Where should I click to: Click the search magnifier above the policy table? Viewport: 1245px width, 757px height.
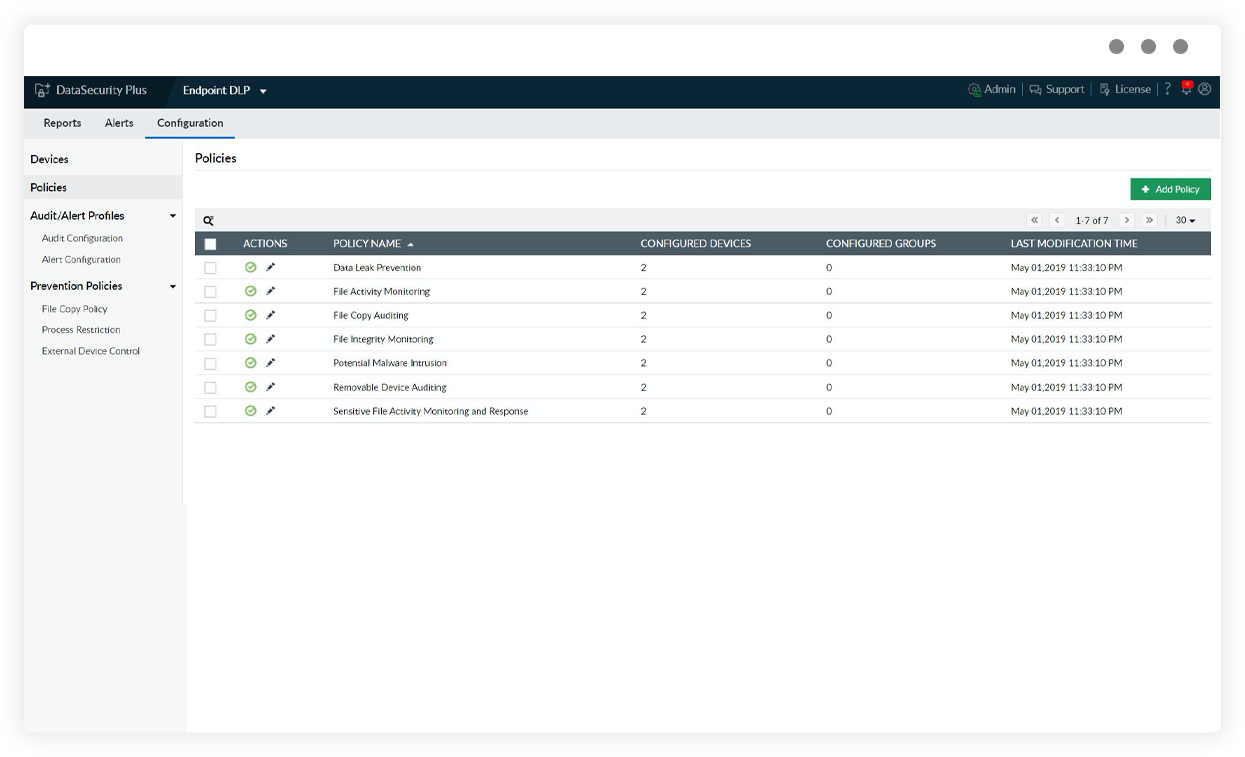pos(207,219)
